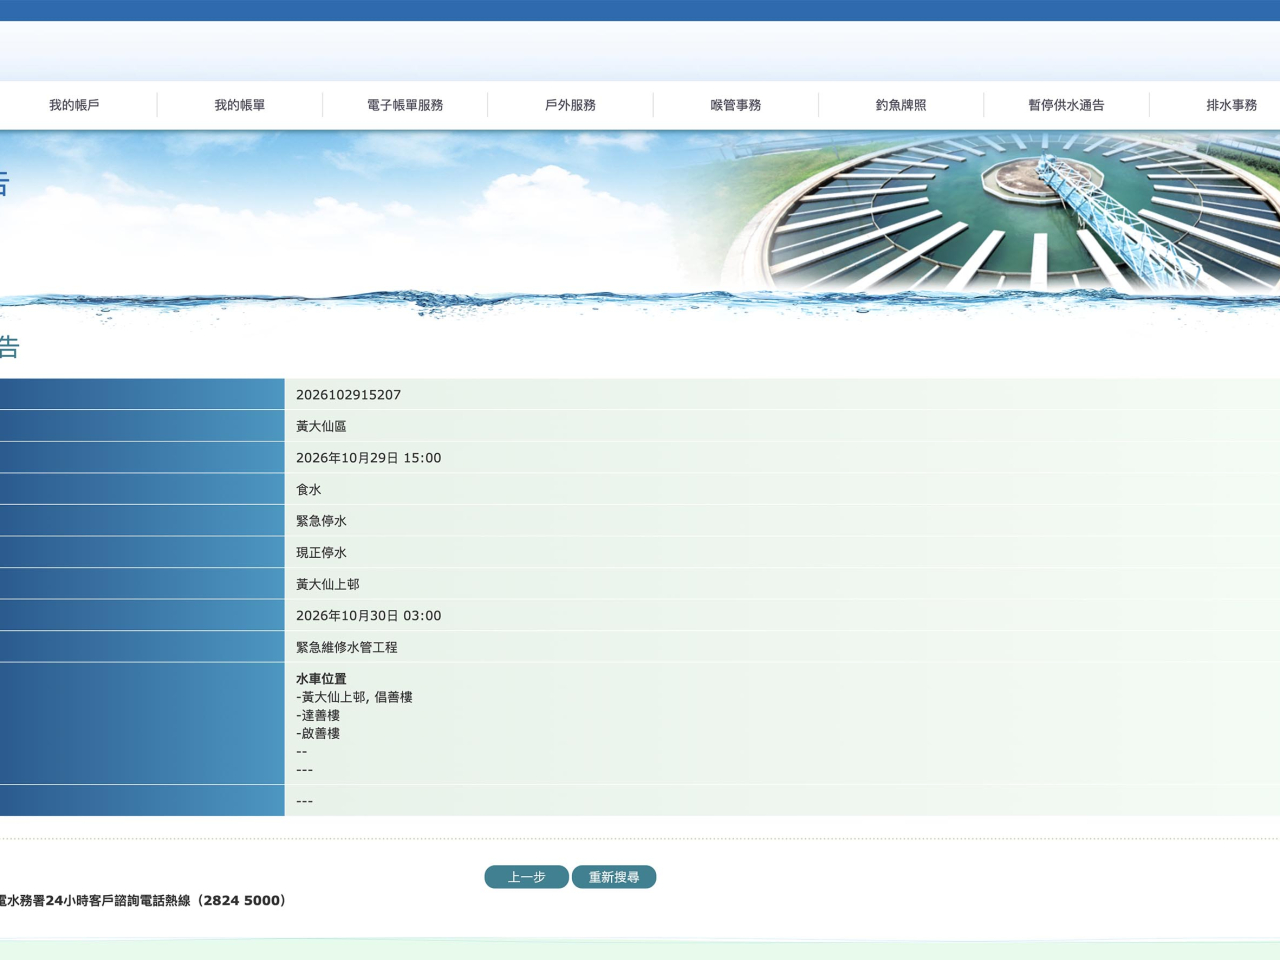1280x960 pixels.
Task: Click the 上一步 button
Action: 526,877
